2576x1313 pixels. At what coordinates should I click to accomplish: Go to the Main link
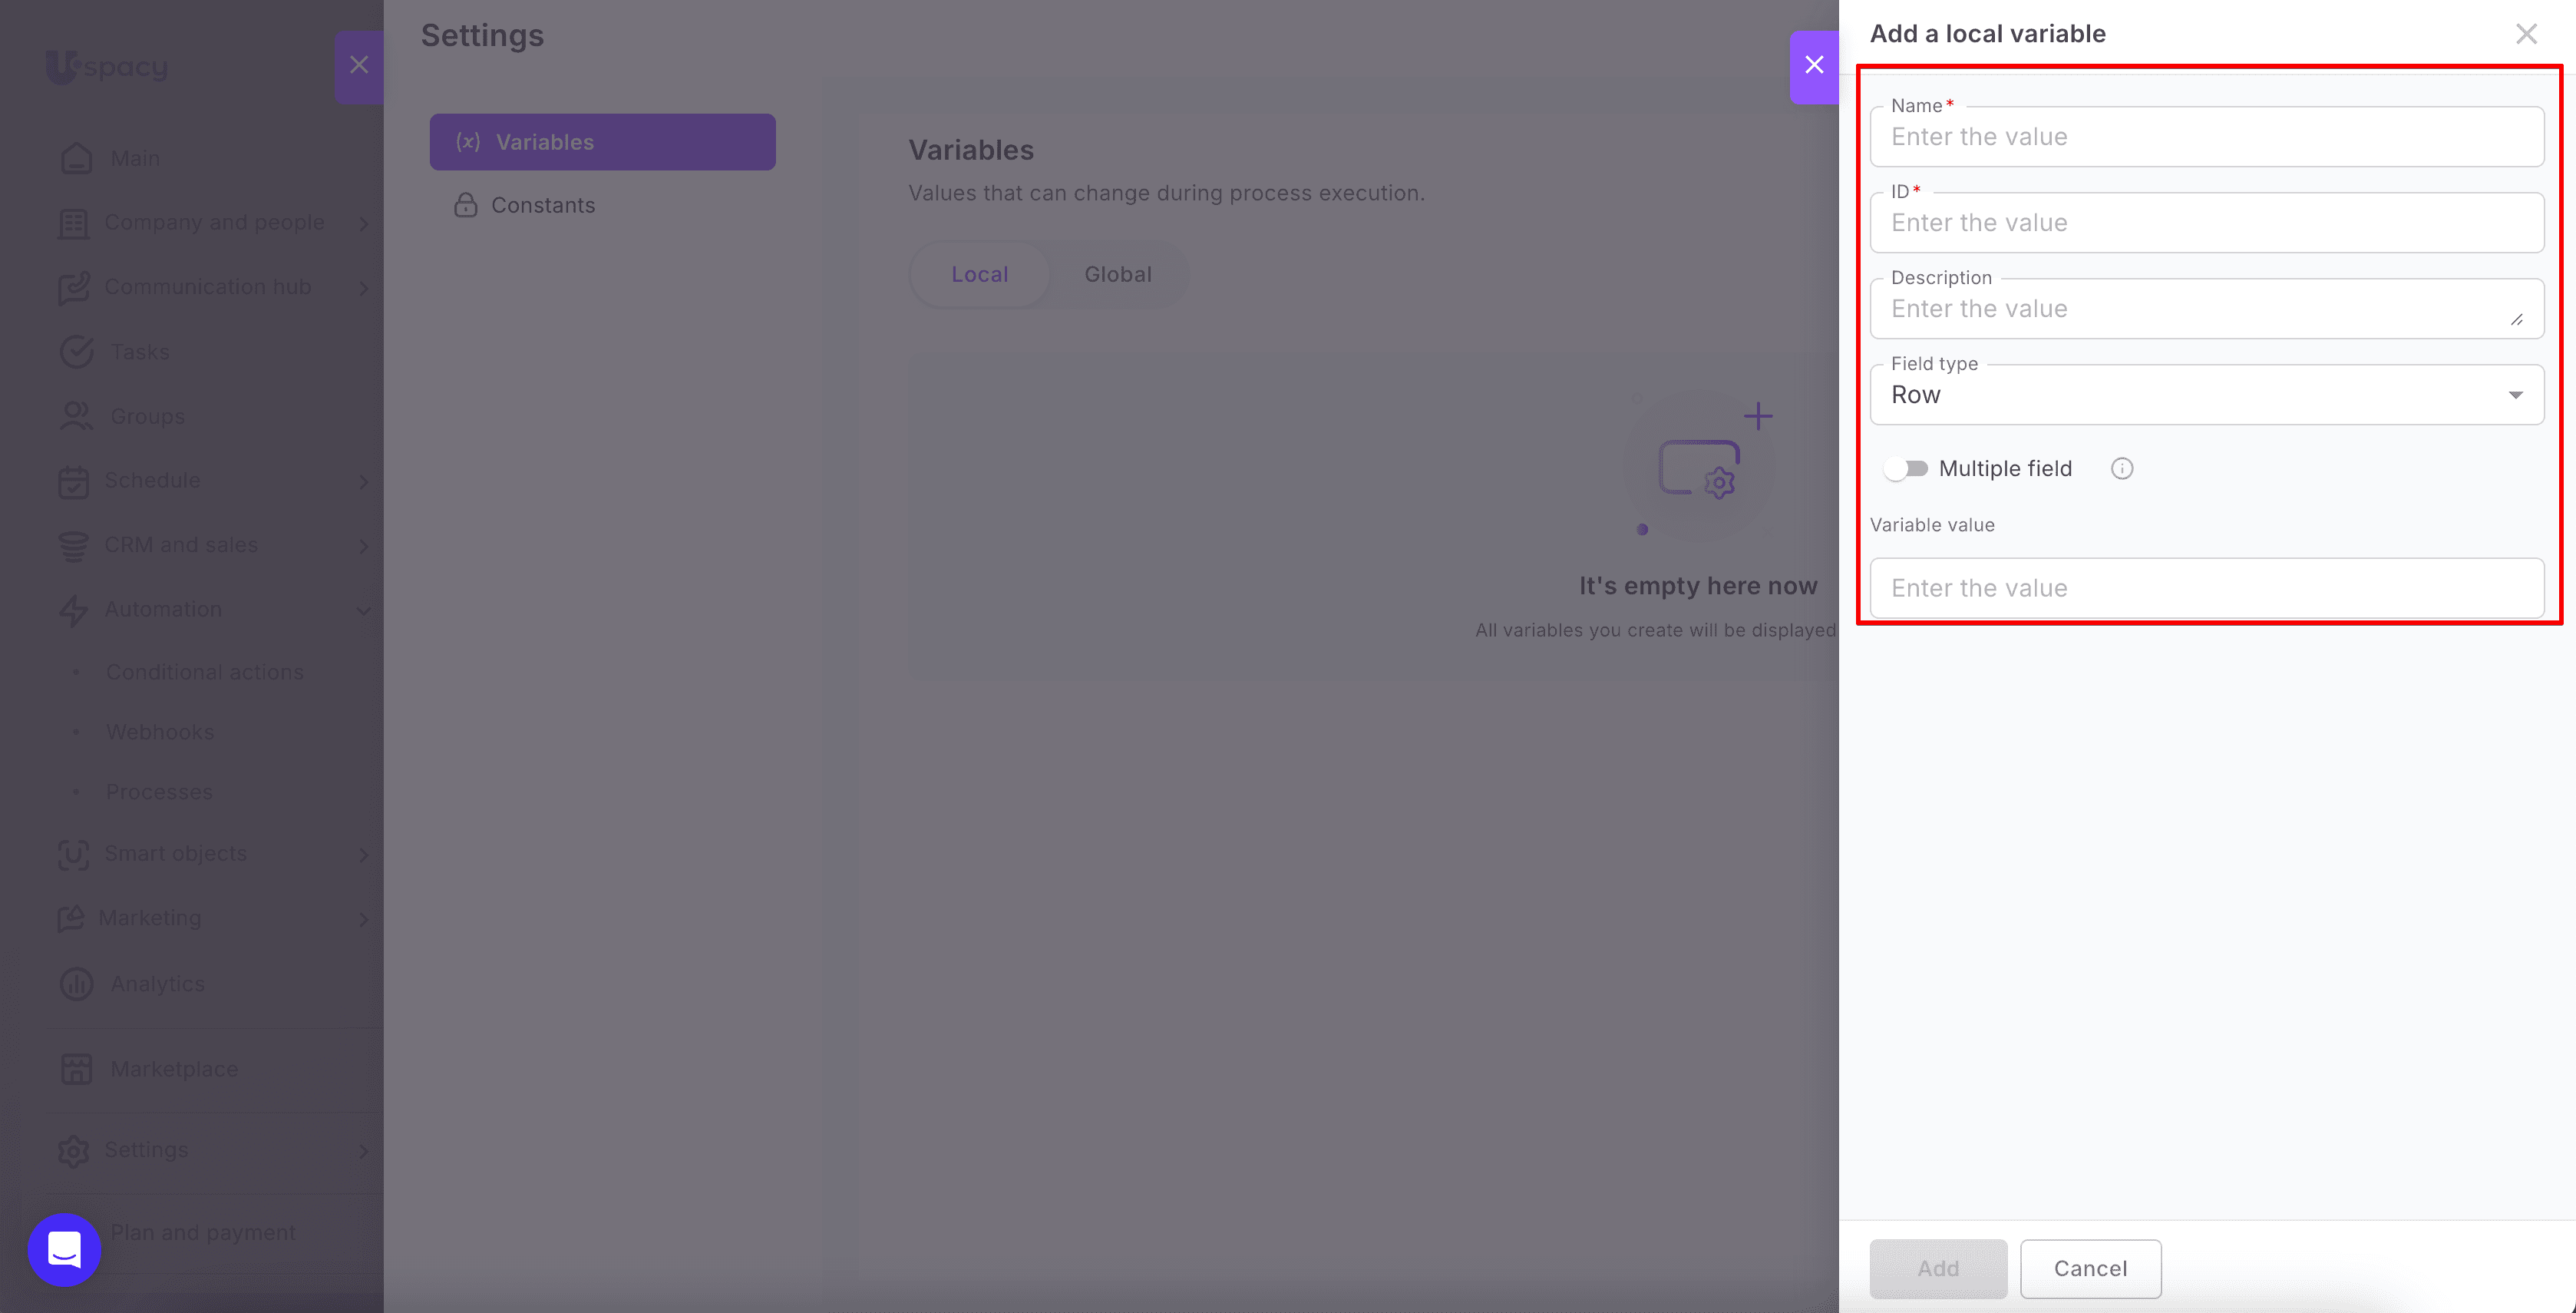(x=135, y=158)
